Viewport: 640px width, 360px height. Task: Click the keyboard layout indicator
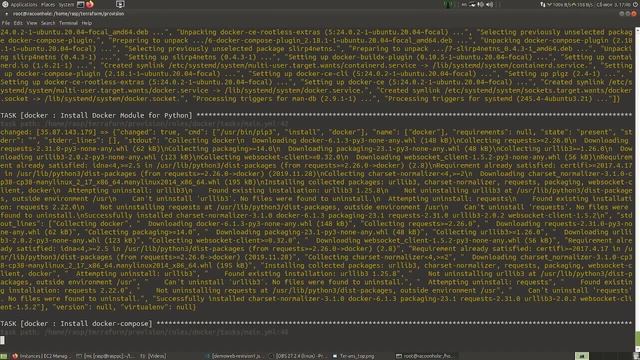pyautogui.click(x=464, y=4)
